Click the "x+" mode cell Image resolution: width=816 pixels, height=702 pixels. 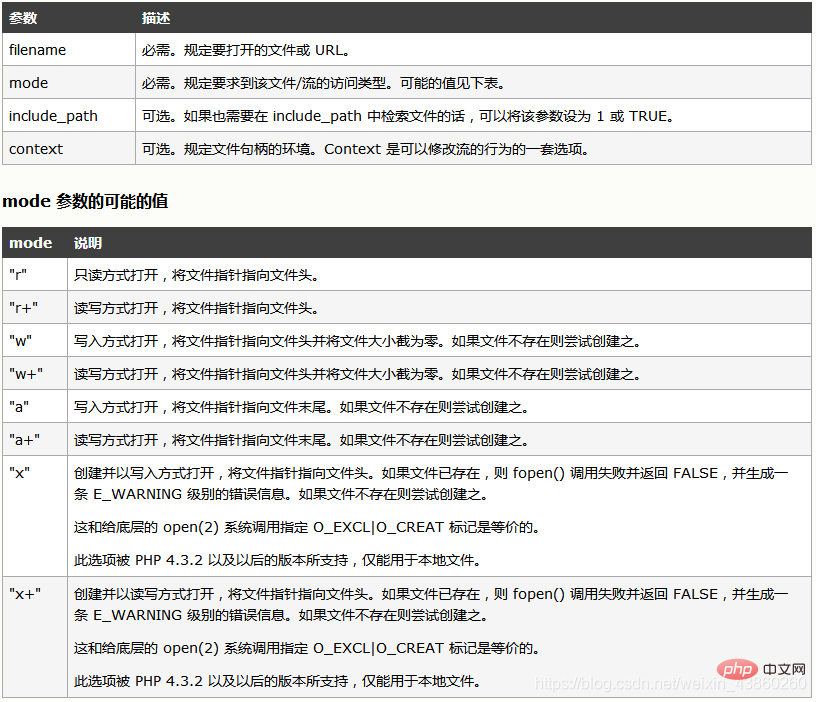pyautogui.click(x=25, y=594)
